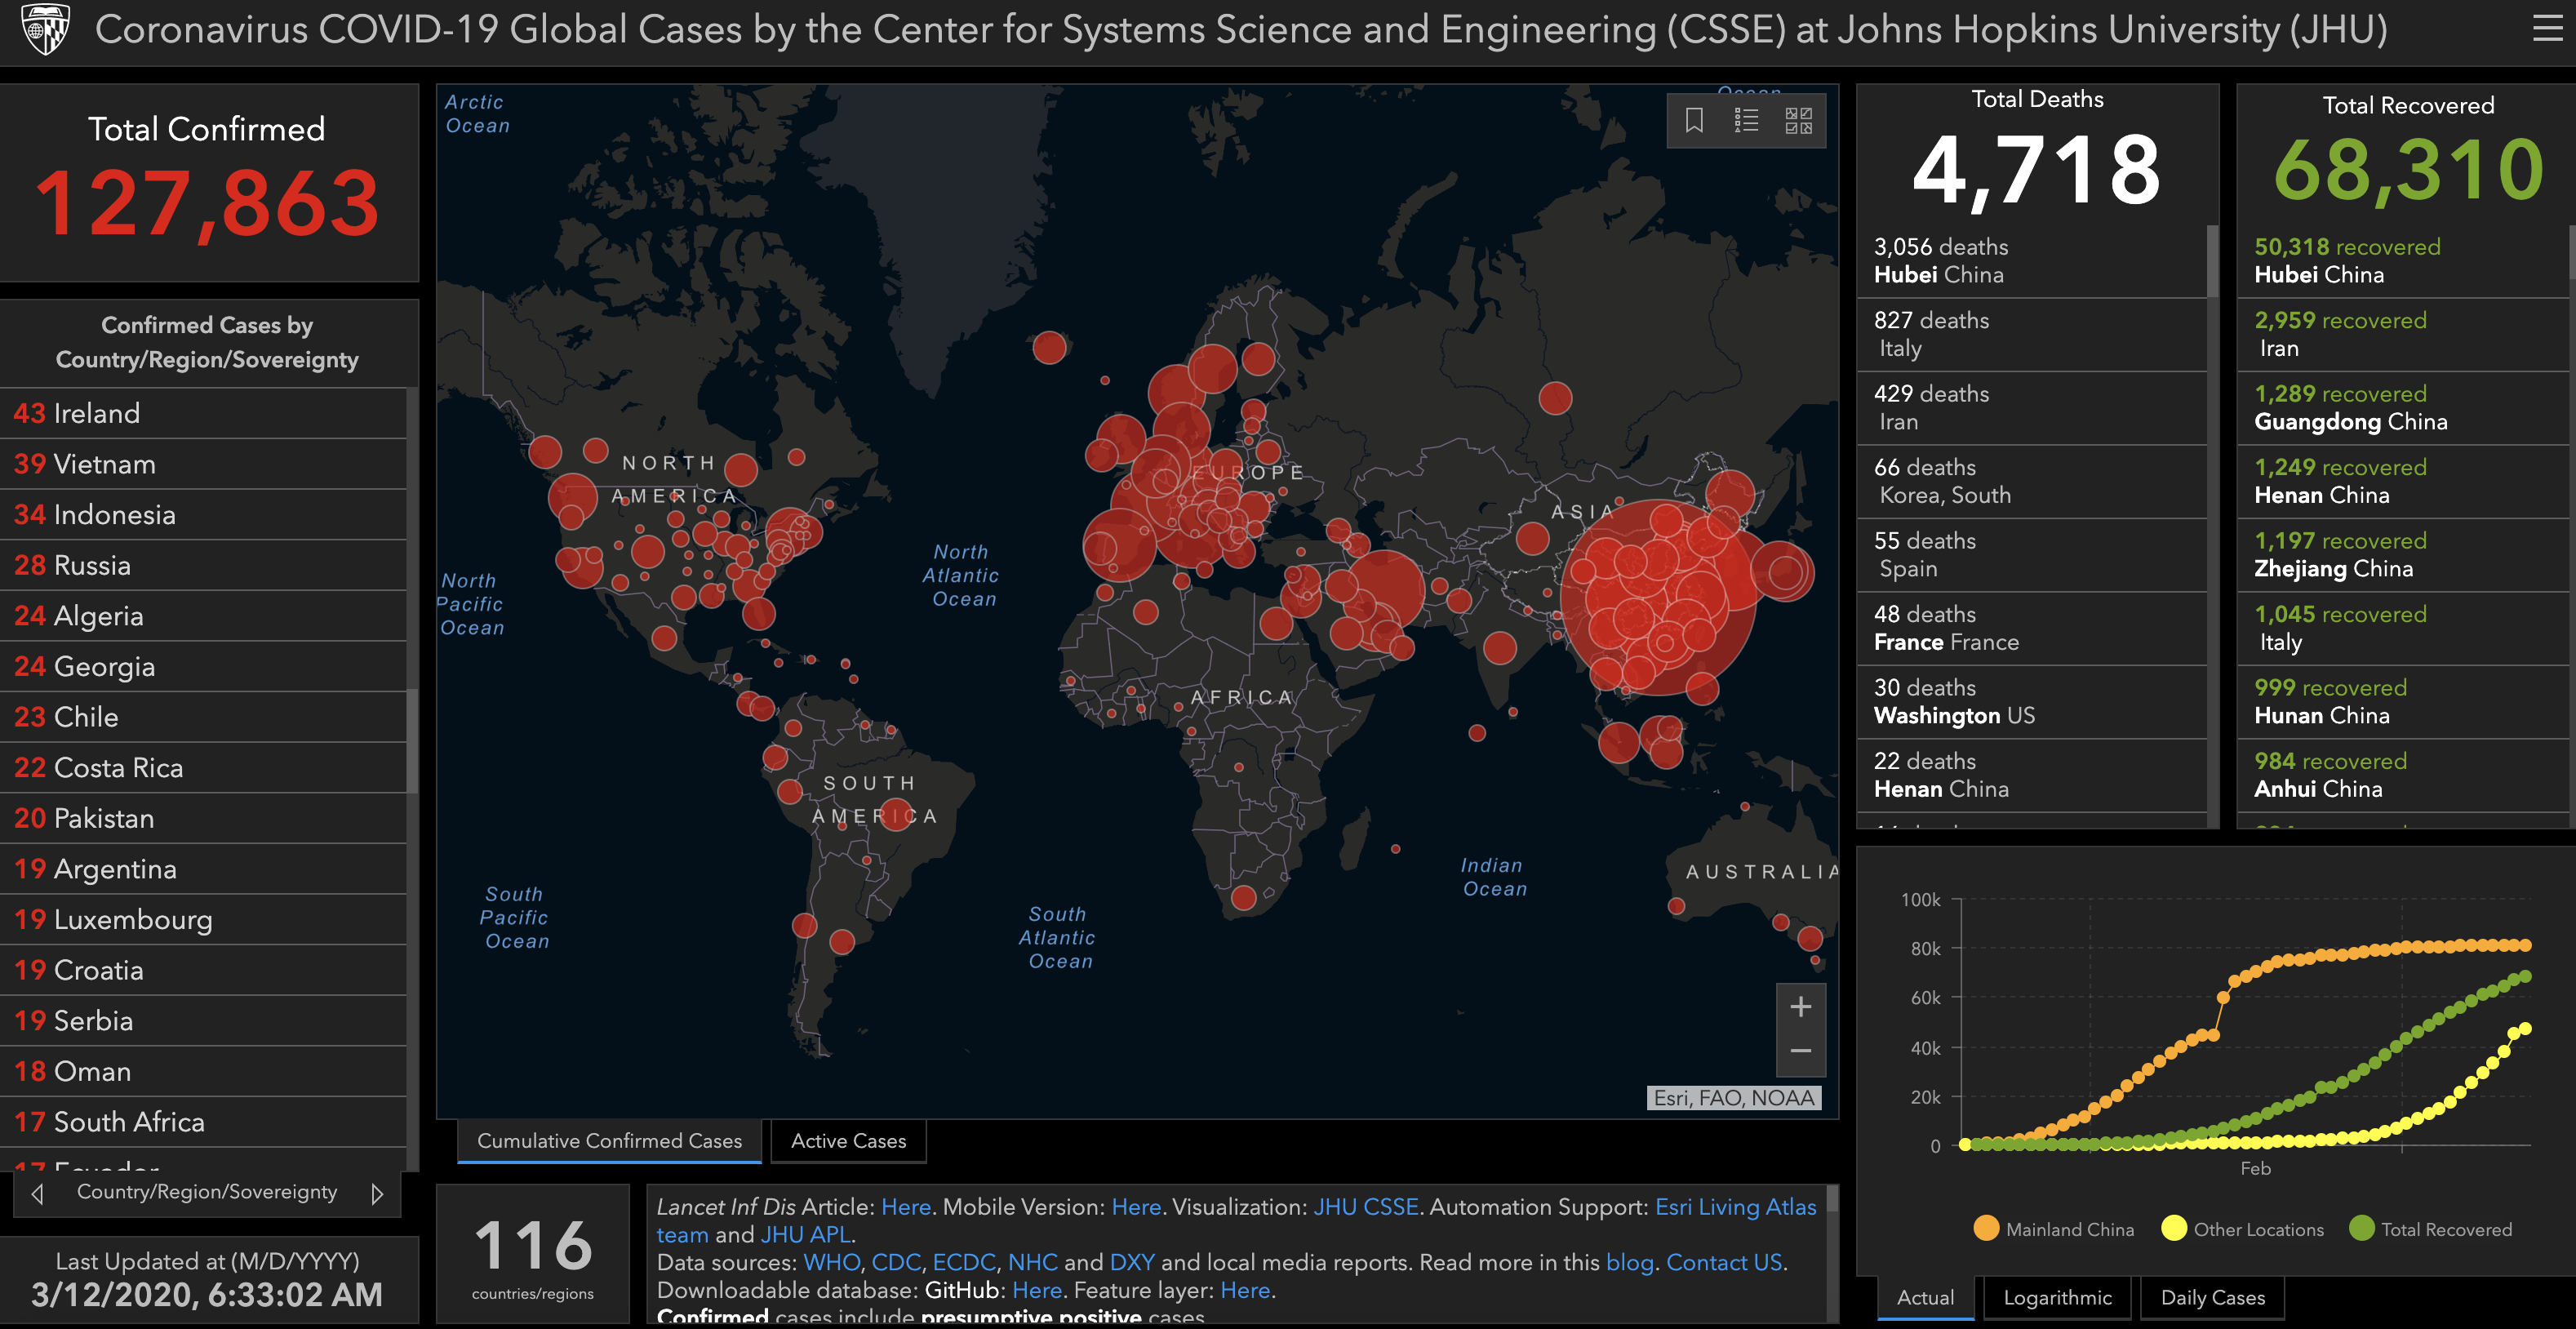Select Italy row in deaths list

coord(2030,334)
